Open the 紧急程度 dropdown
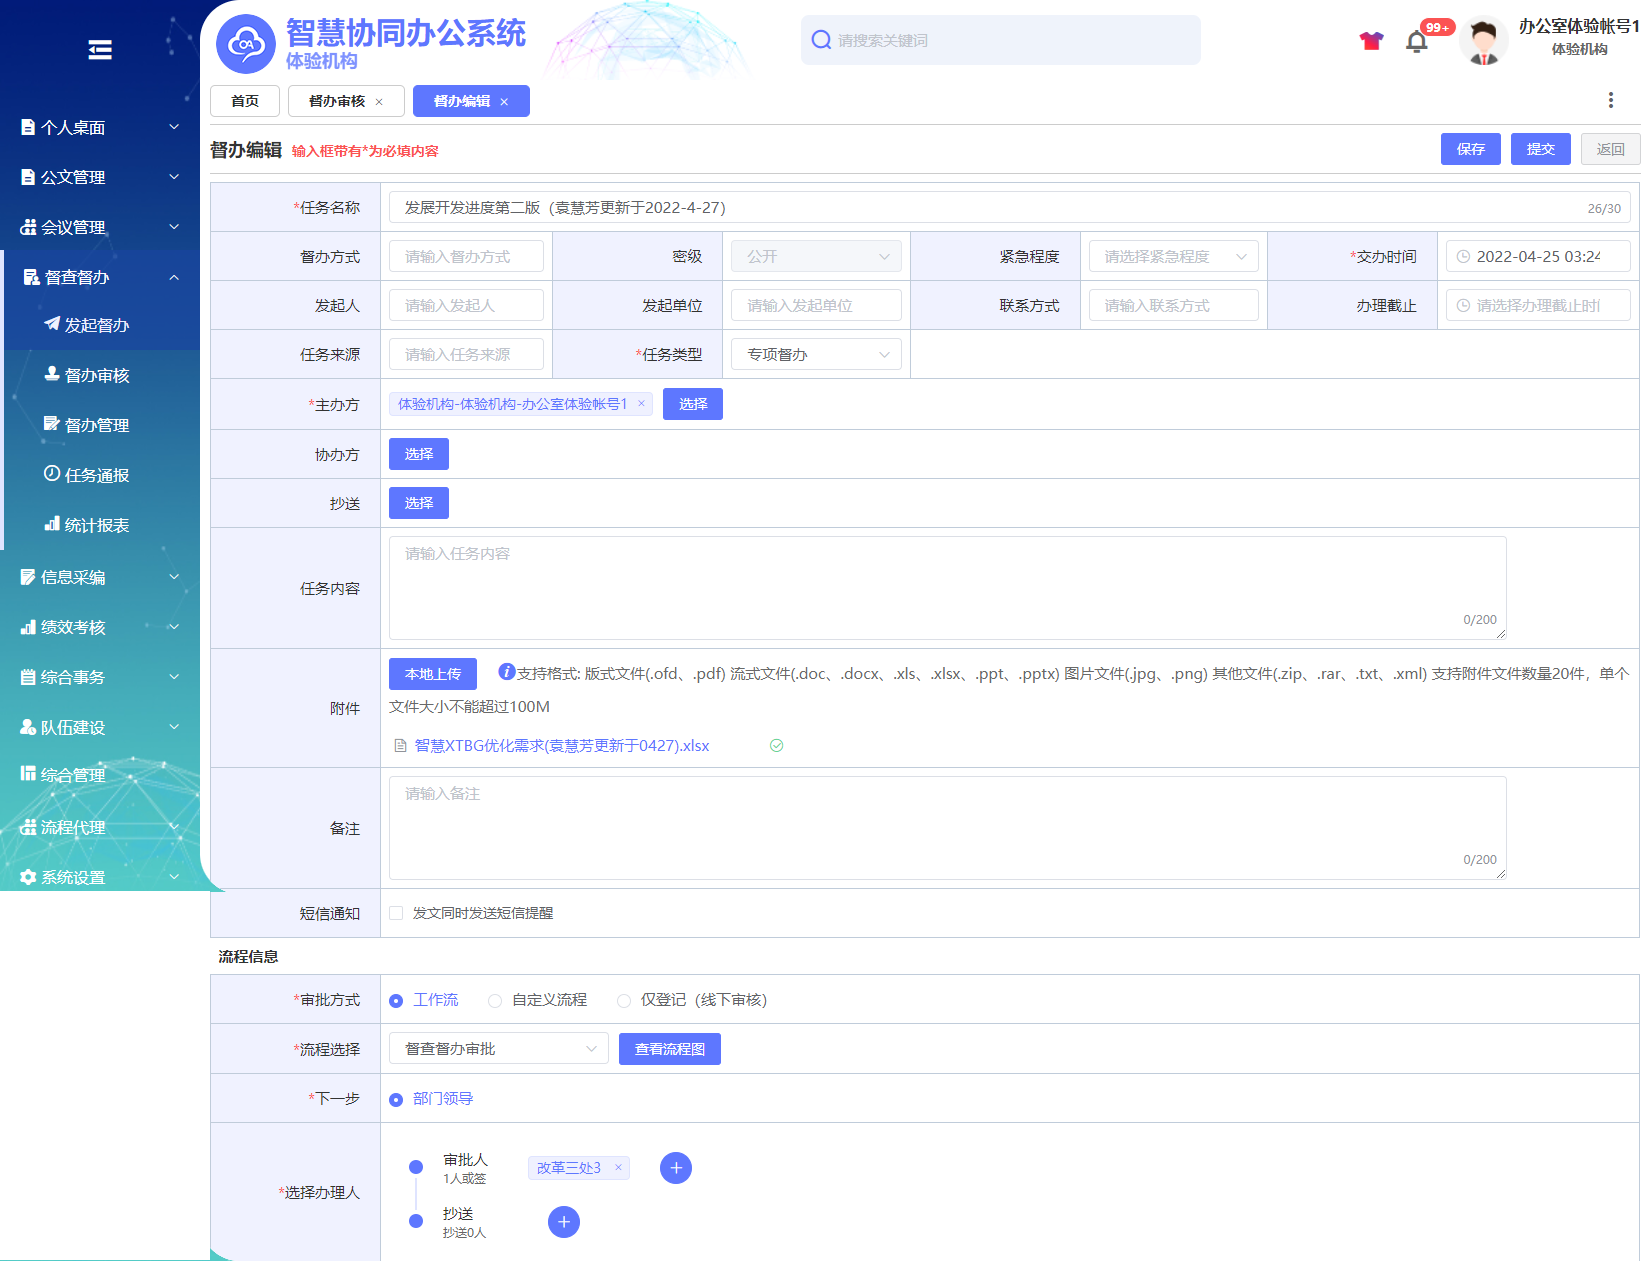 pos(1173,257)
